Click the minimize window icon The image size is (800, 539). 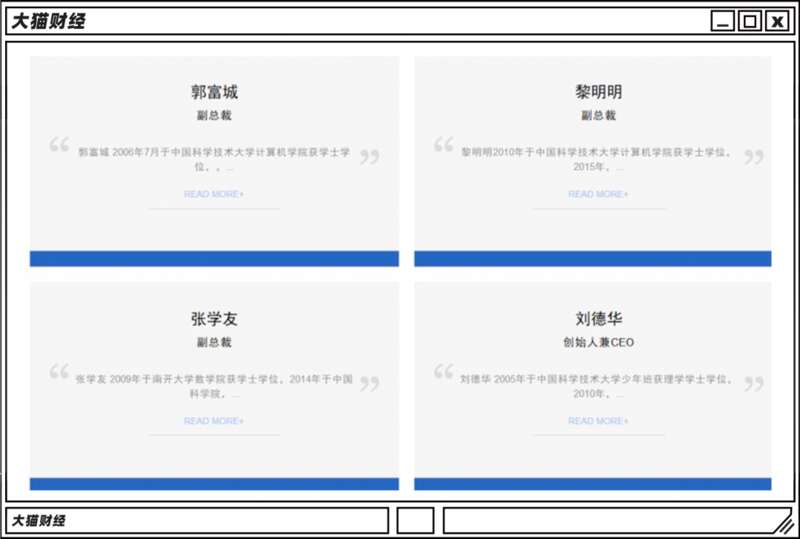[x=722, y=21]
